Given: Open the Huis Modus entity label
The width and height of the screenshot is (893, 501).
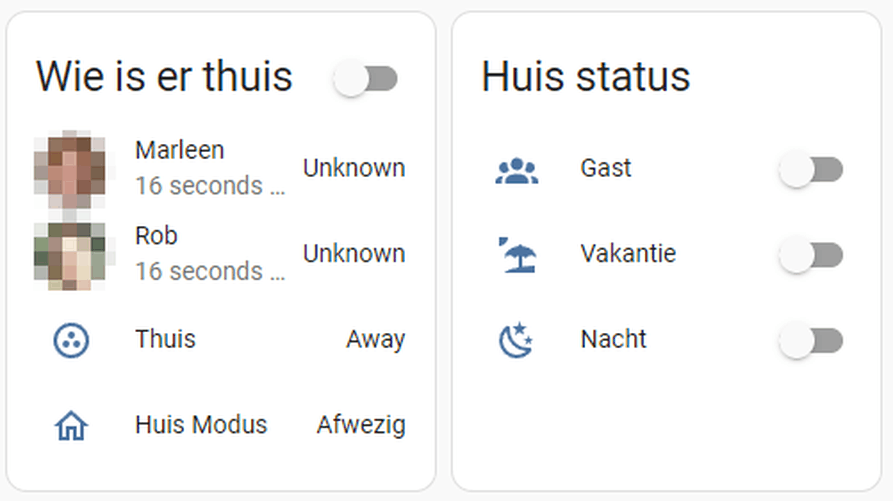Looking at the screenshot, I should click(201, 425).
